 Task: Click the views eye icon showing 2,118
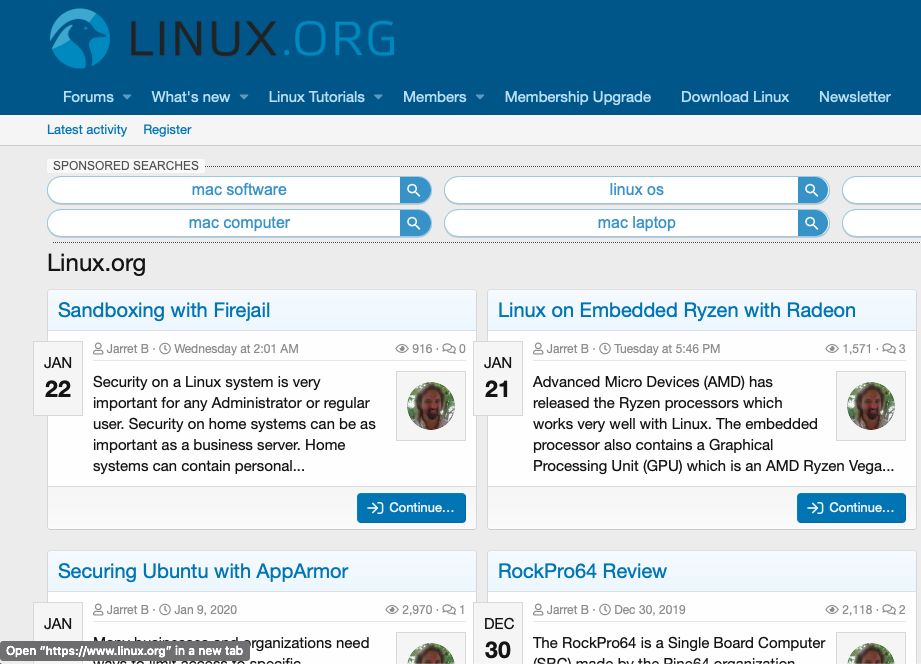[x=832, y=610]
